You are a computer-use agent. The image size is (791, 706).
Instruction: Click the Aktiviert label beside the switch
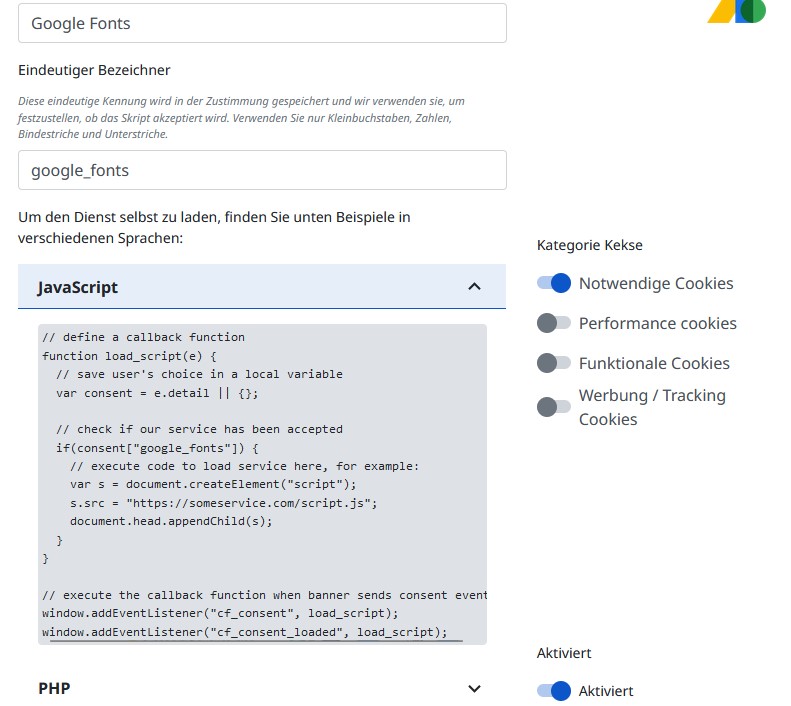(x=605, y=691)
